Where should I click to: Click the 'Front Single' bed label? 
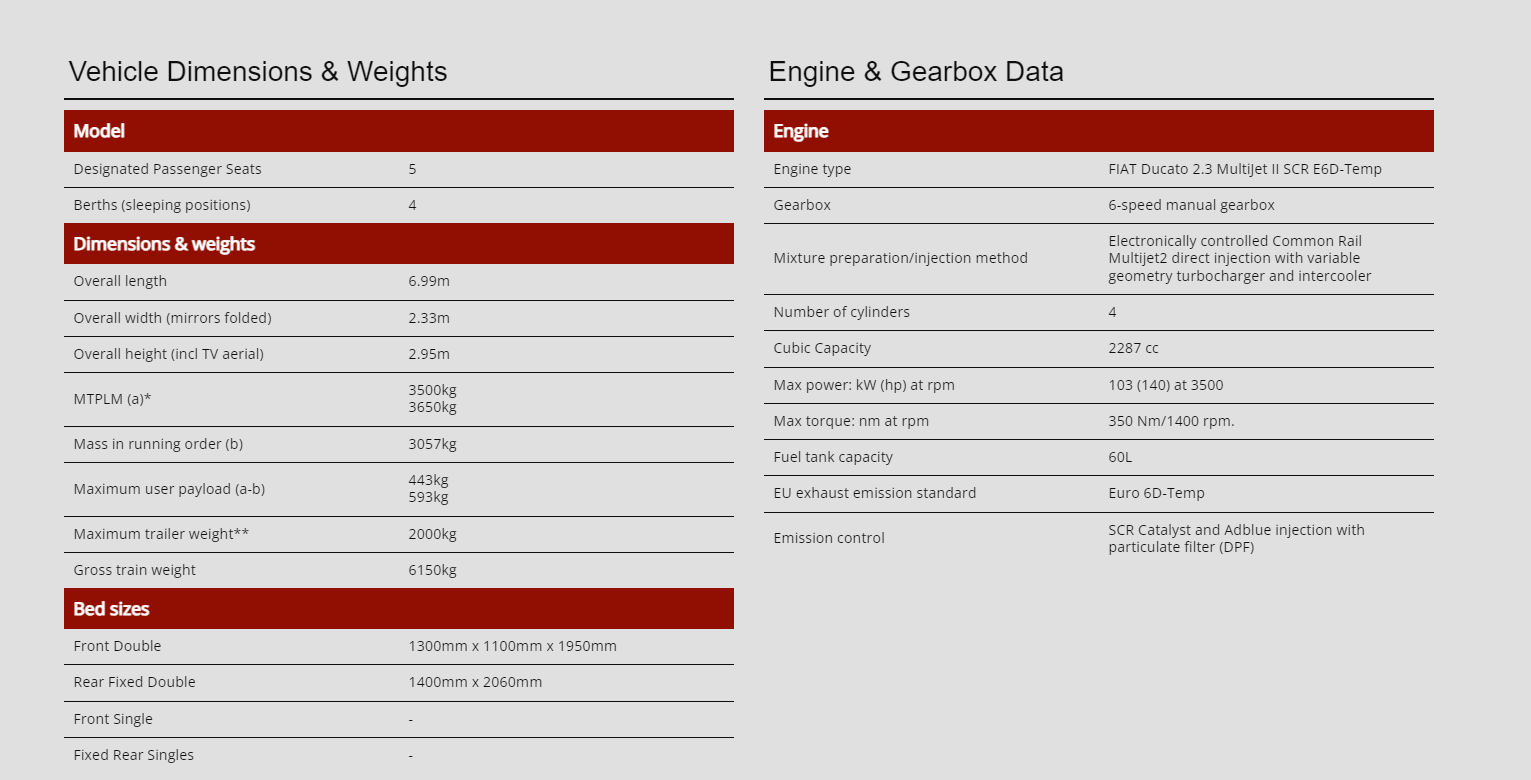tap(113, 719)
